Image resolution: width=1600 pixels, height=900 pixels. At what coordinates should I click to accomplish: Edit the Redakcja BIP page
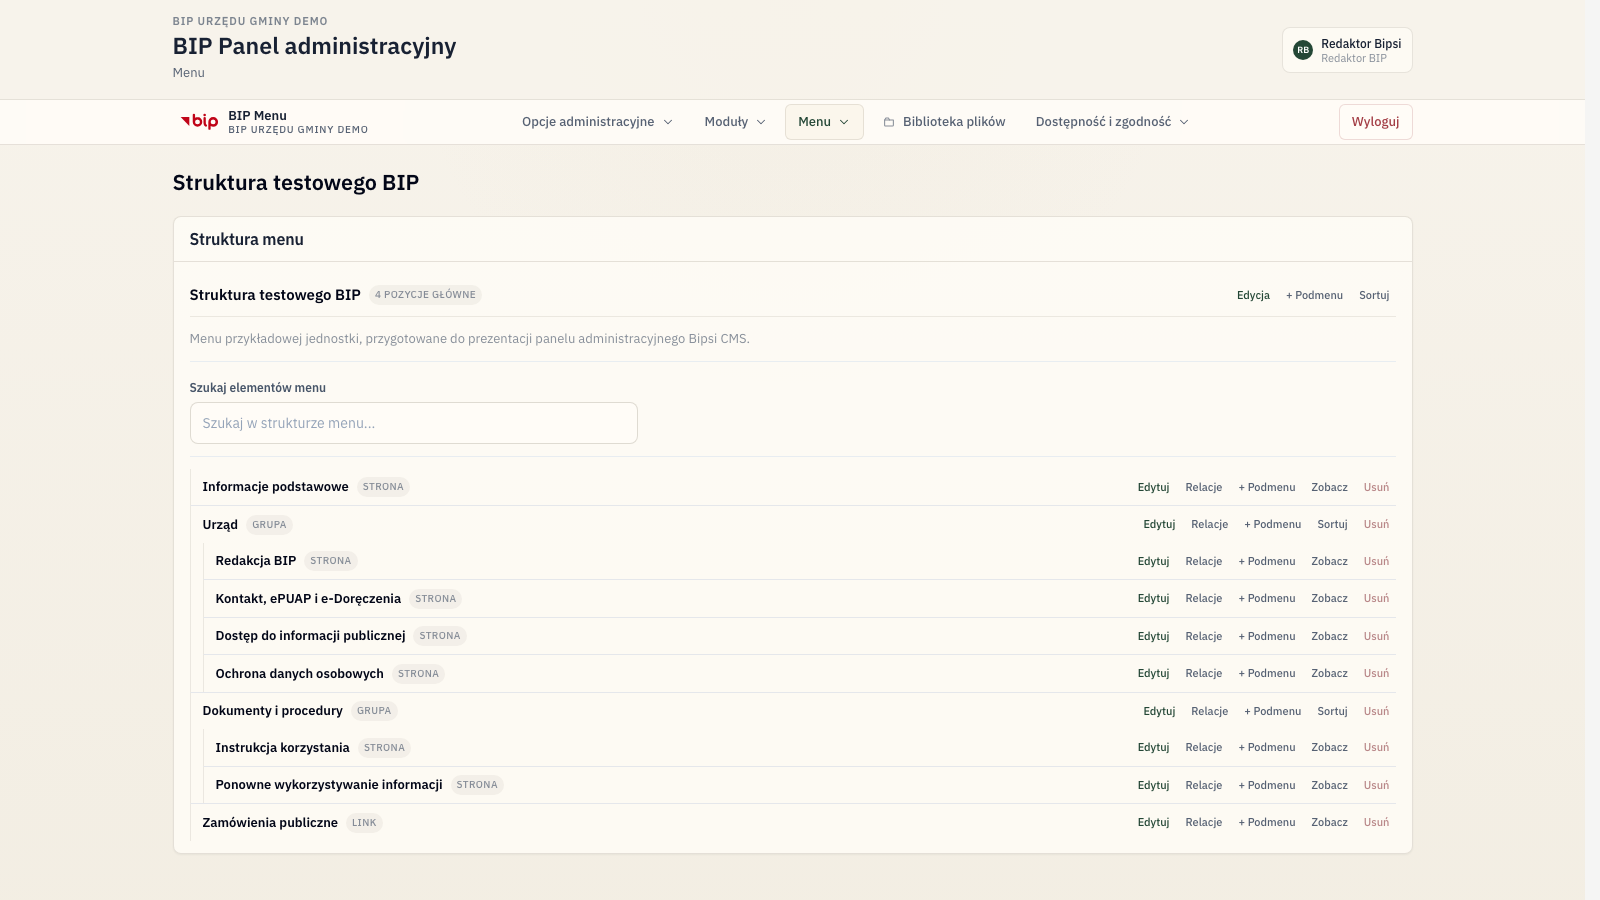tap(1153, 561)
